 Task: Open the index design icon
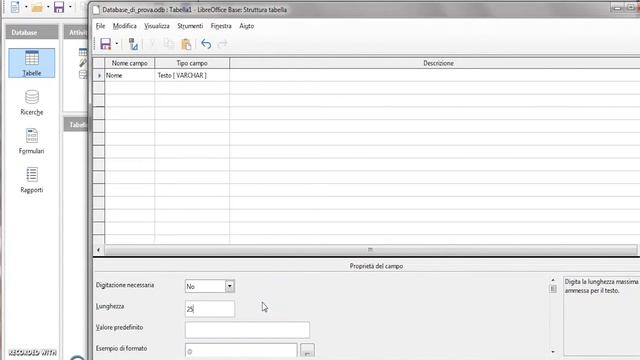click(x=133, y=44)
